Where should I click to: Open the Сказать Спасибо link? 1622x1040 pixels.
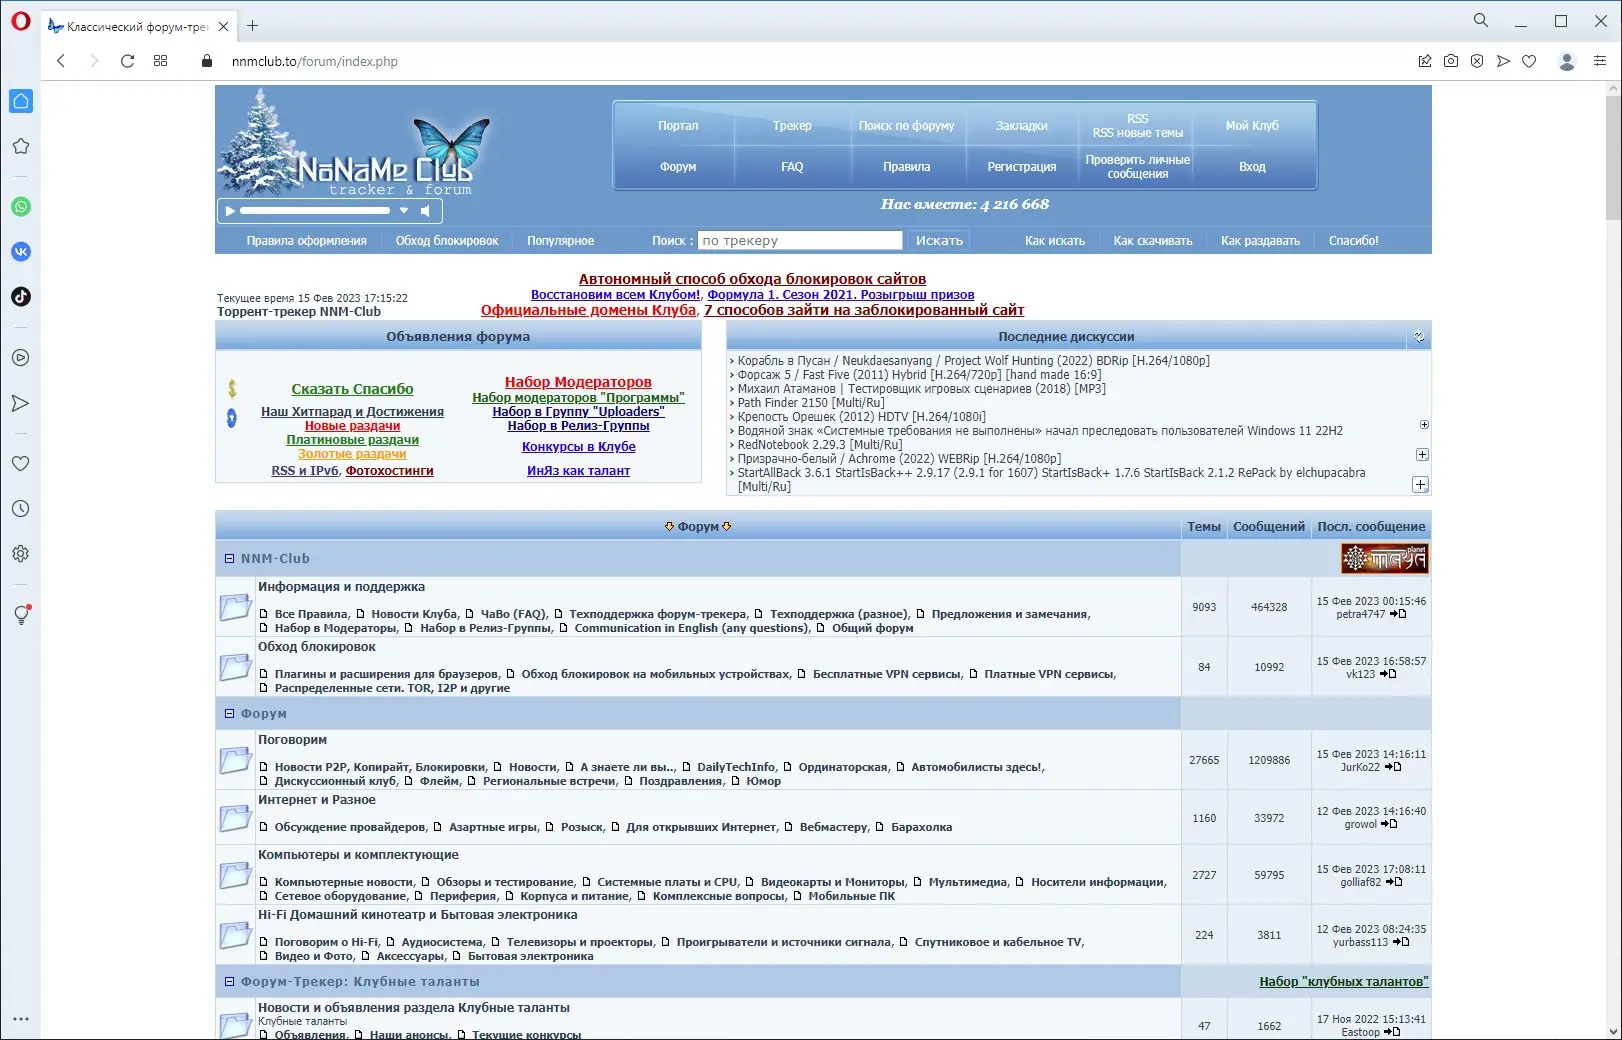pos(352,389)
